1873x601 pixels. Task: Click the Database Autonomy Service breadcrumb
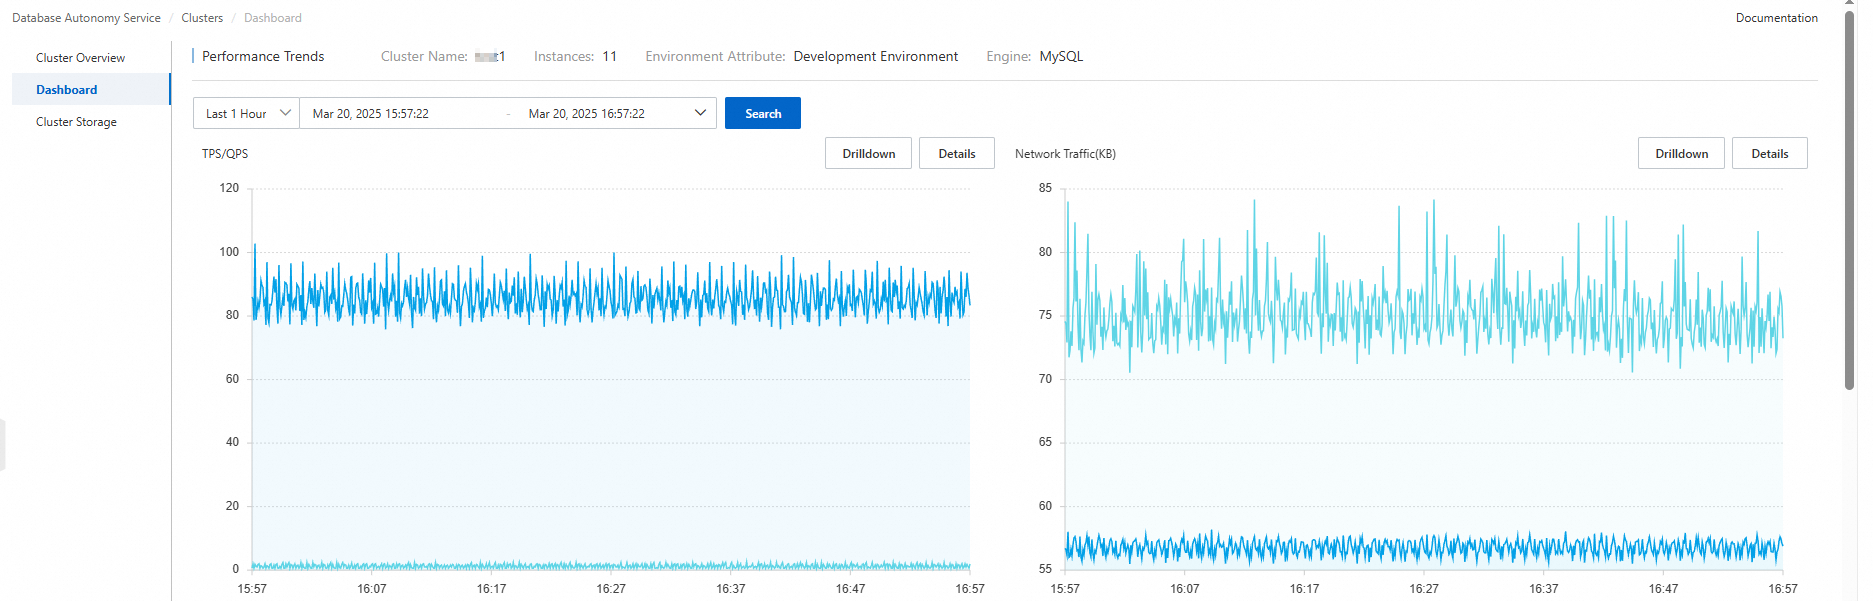click(86, 18)
